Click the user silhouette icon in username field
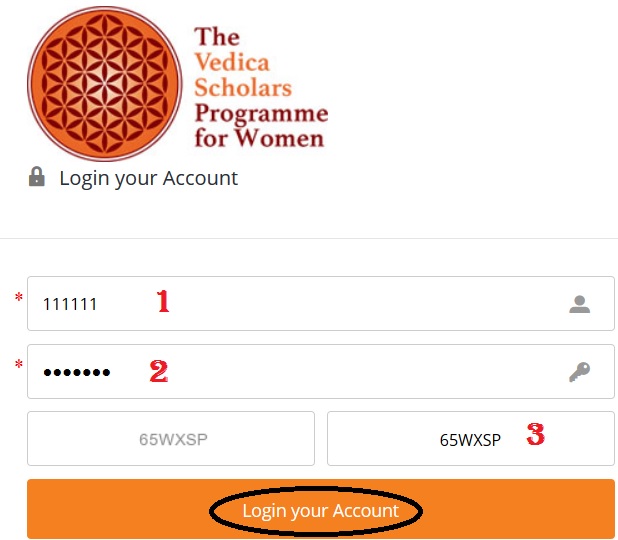 point(579,304)
